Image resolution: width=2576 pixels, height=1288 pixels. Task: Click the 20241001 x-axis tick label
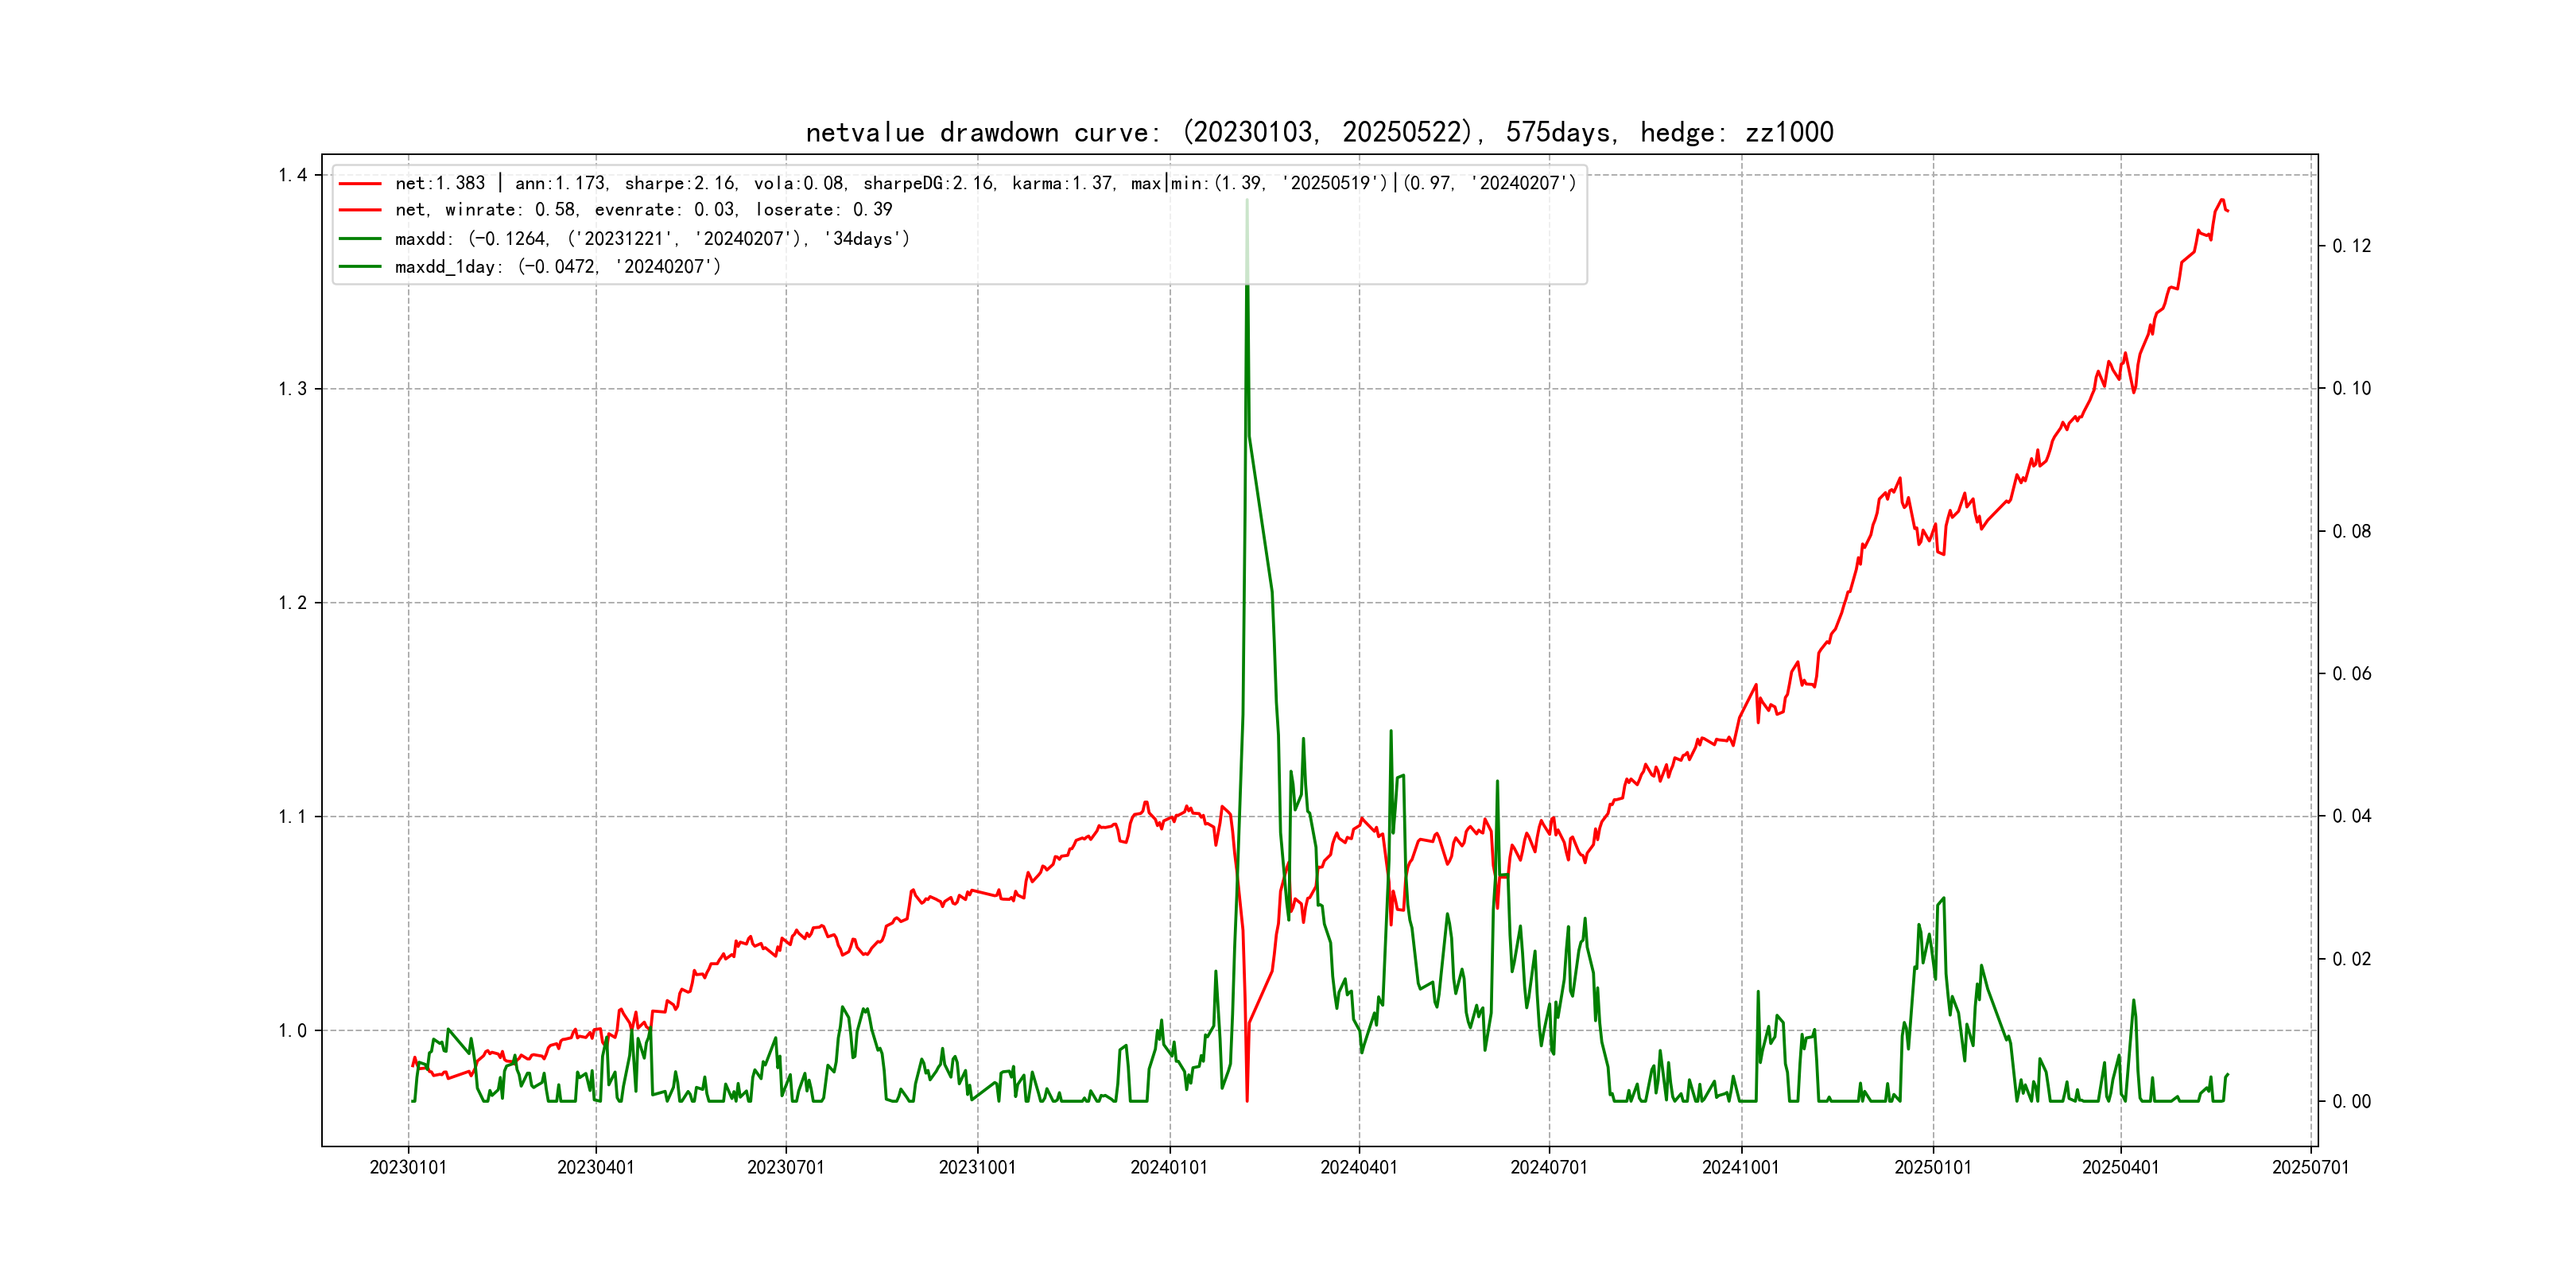coord(1741,1167)
